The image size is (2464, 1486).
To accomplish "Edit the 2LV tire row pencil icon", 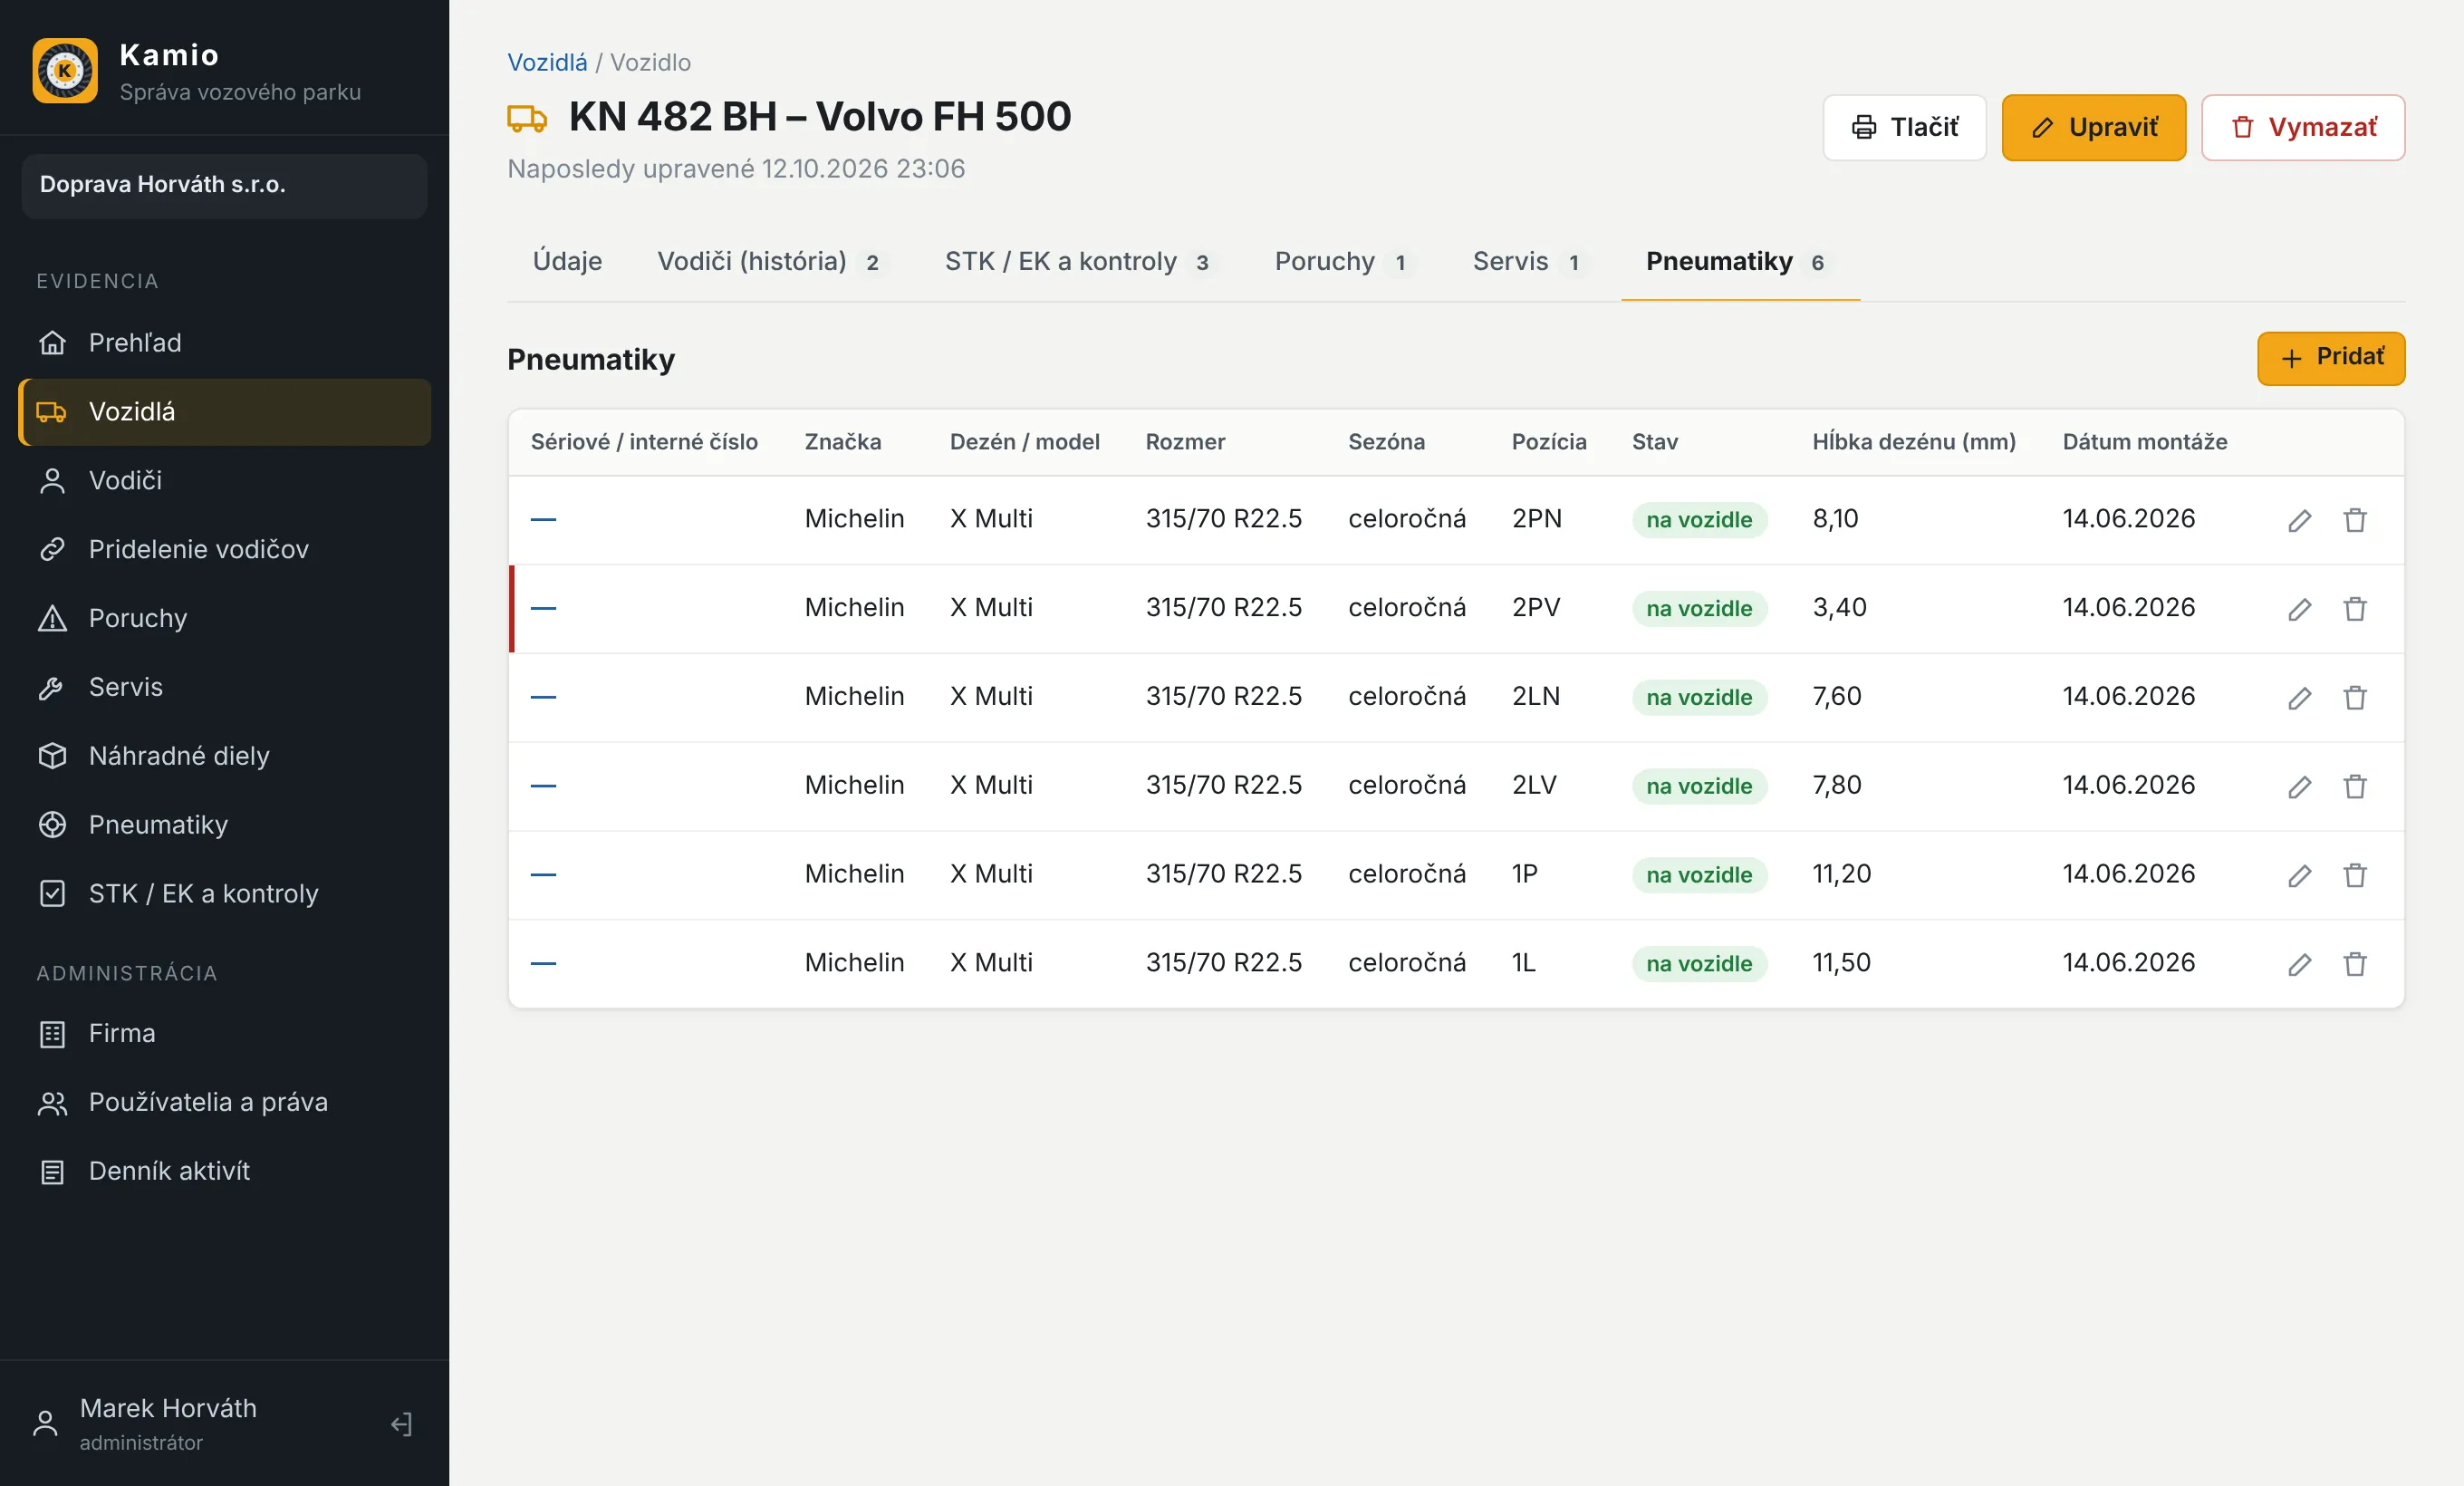I will click(2299, 787).
